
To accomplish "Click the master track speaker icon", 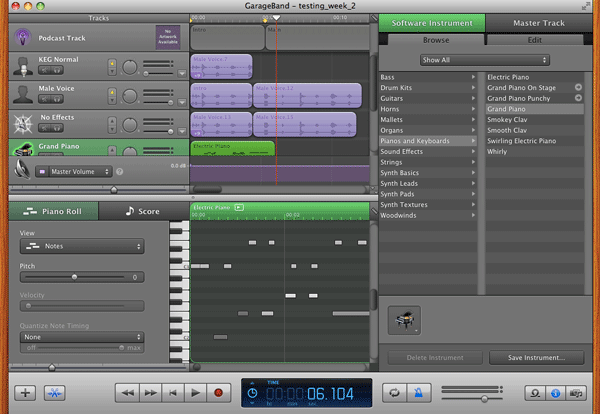I will 22,170.
